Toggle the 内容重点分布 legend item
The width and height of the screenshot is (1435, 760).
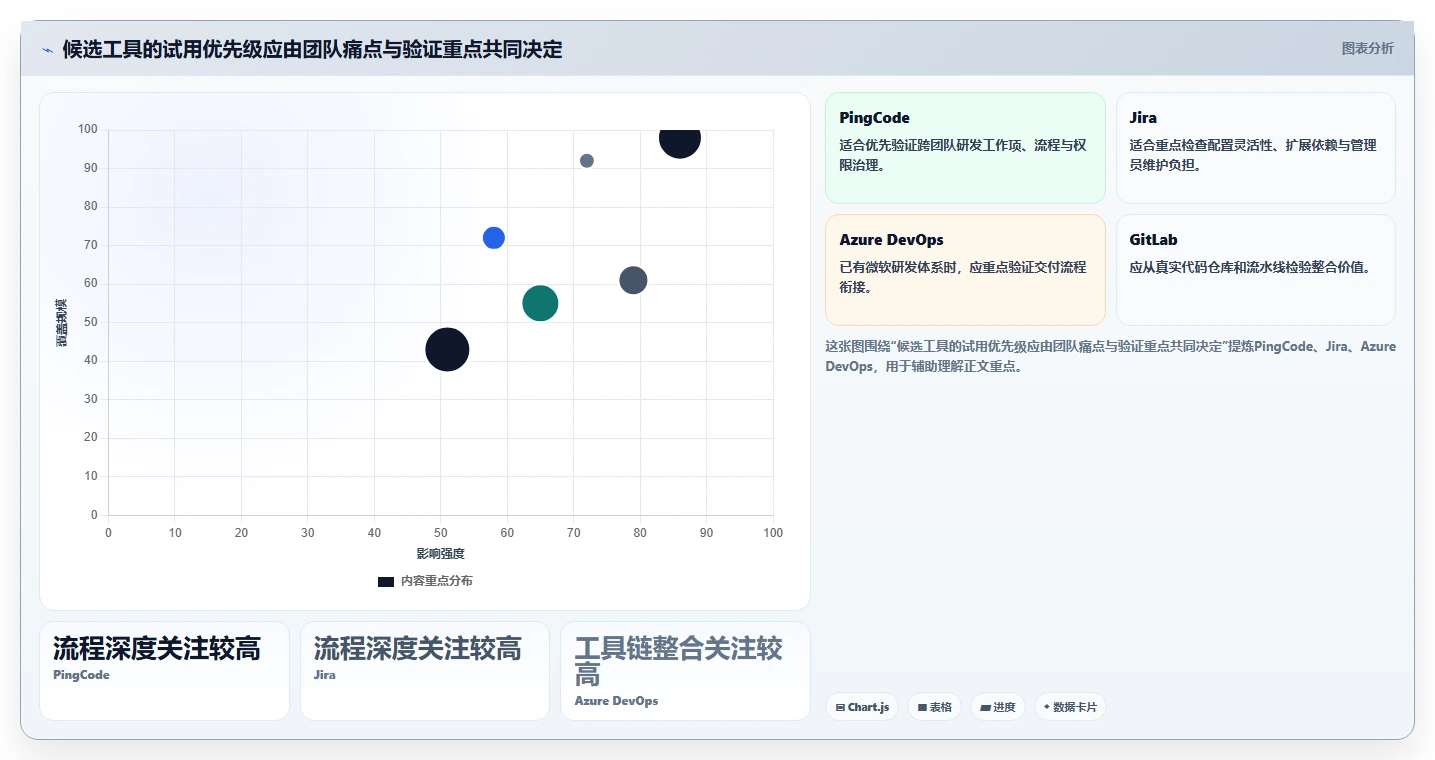point(425,581)
